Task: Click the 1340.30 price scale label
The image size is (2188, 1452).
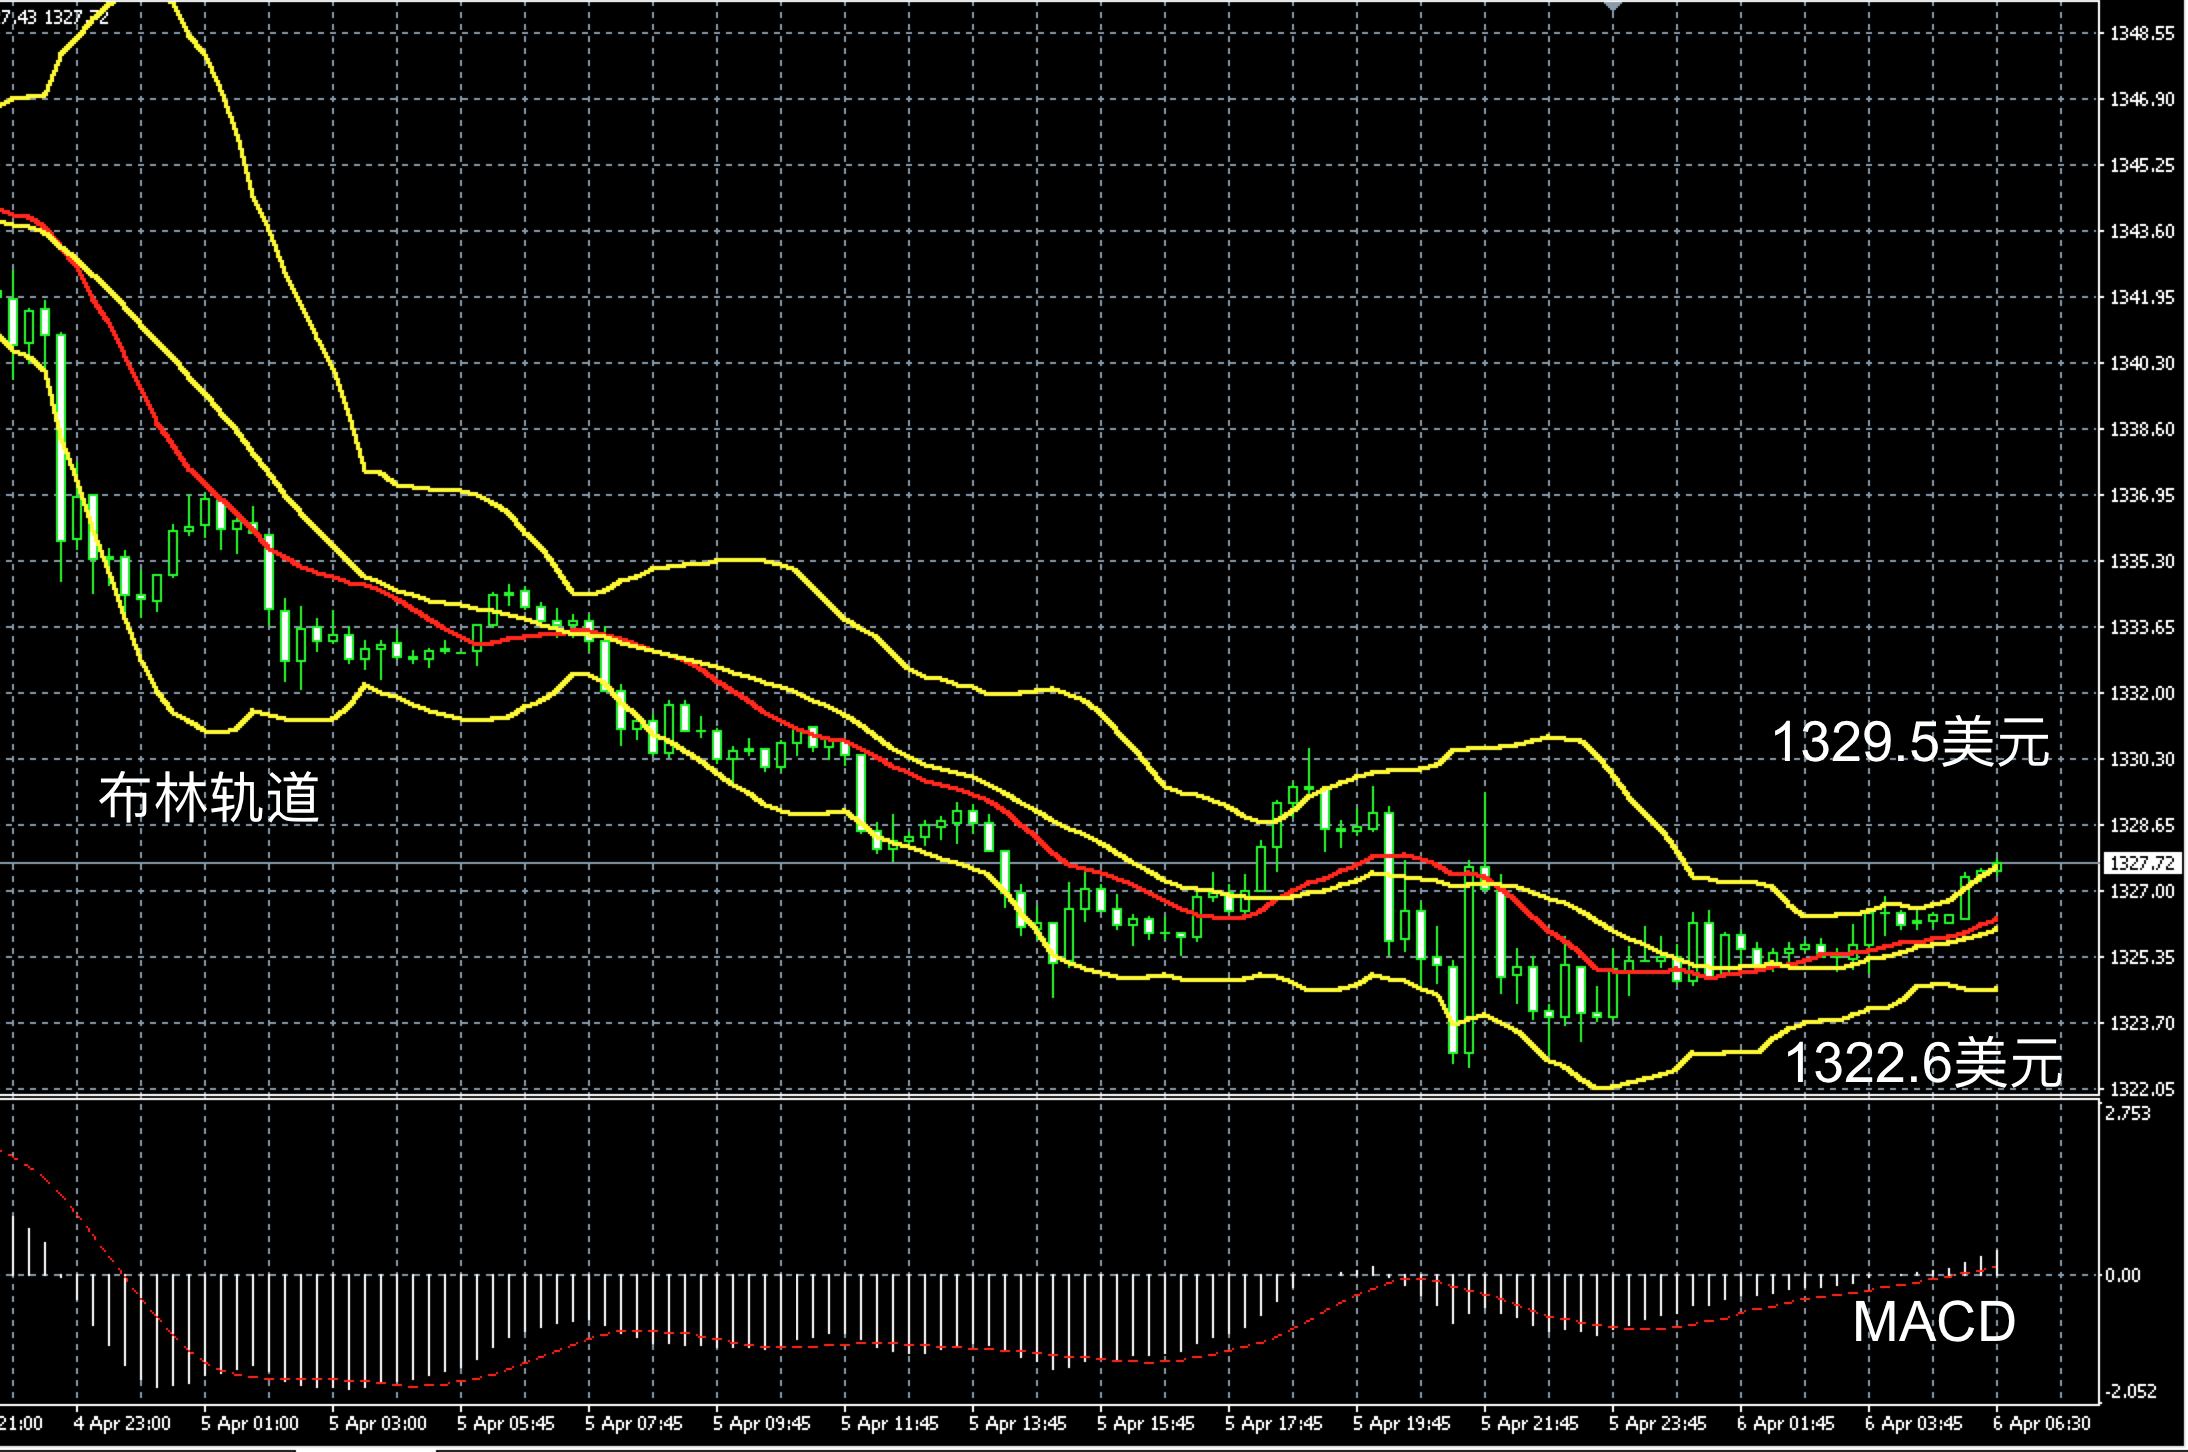Action: click(x=2141, y=364)
